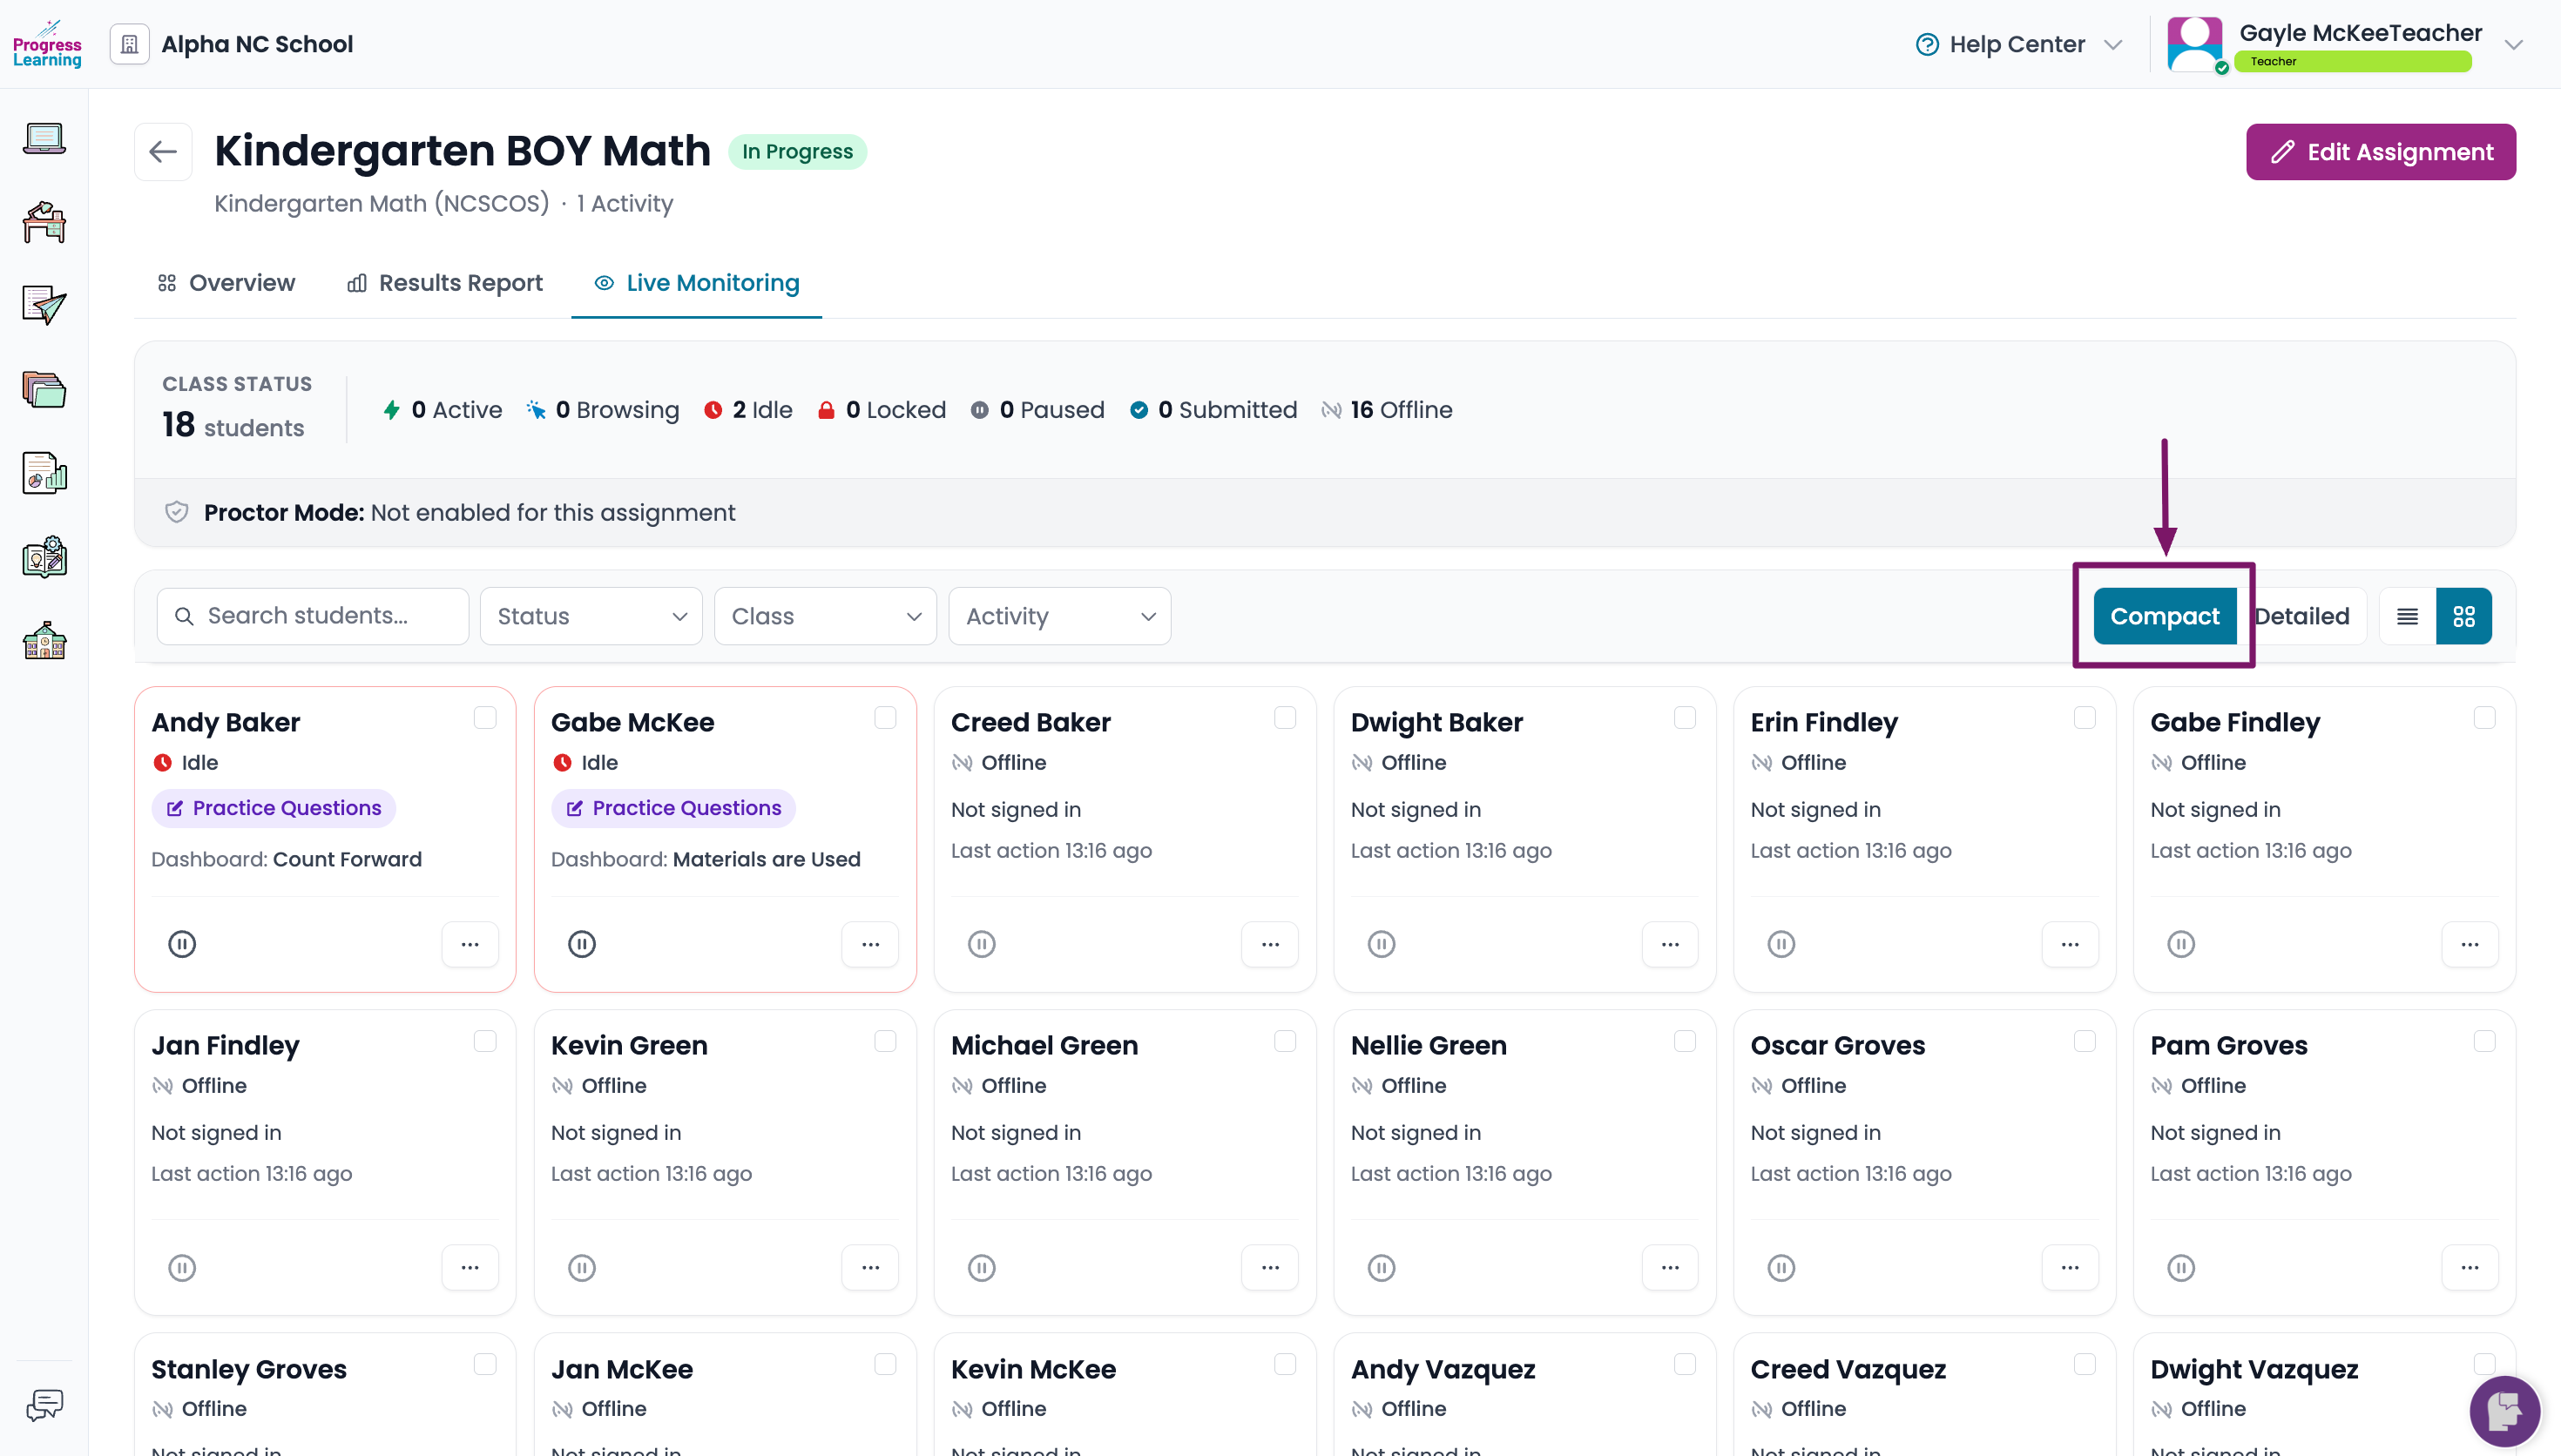Select Creed Baker's checkbox
Viewport: 2561px width, 1456px height.
point(1285,718)
